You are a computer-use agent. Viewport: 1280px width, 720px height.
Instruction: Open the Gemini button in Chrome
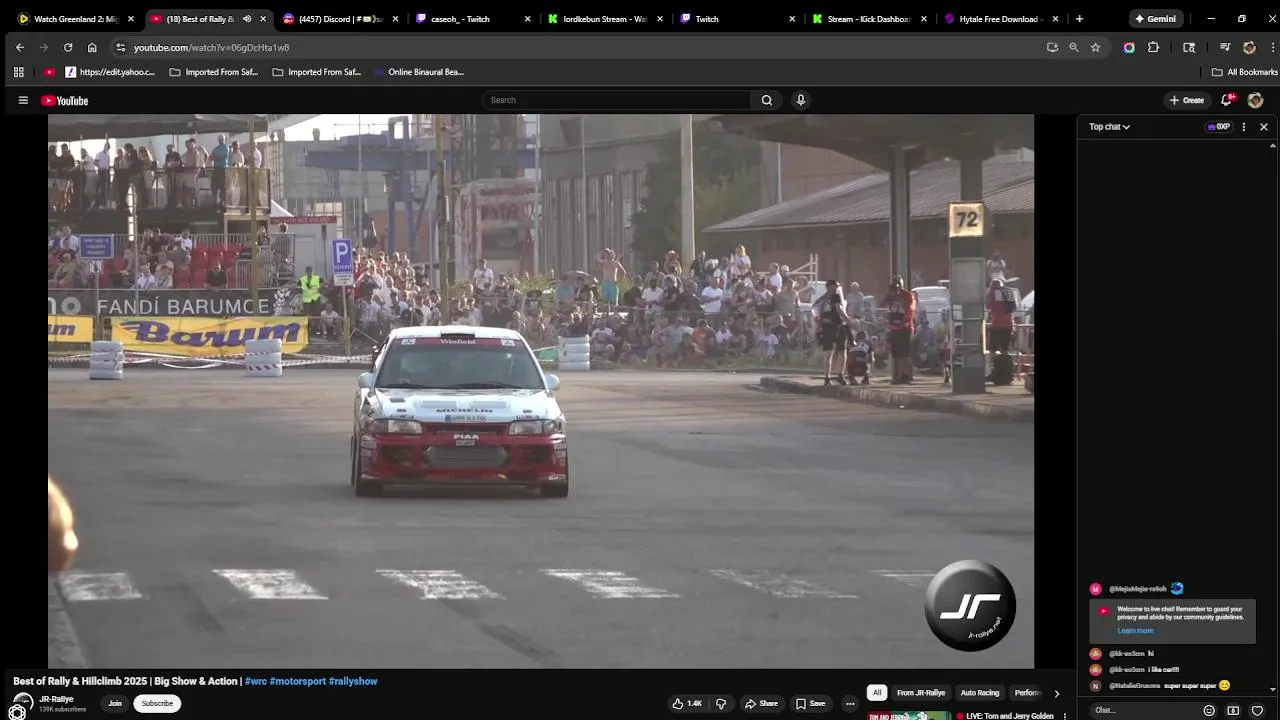pyautogui.click(x=1155, y=19)
